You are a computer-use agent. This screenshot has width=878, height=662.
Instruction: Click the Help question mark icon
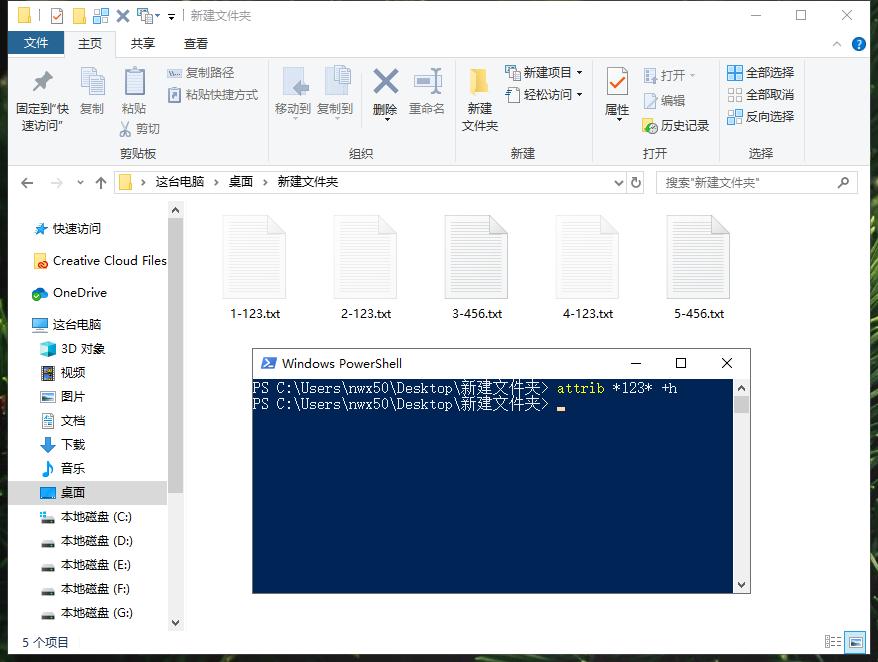point(859,44)
